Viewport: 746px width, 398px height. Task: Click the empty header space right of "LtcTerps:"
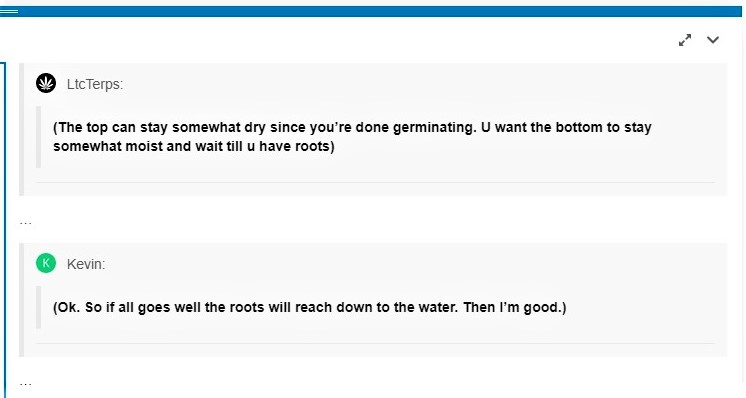click(x=419, y=84)
